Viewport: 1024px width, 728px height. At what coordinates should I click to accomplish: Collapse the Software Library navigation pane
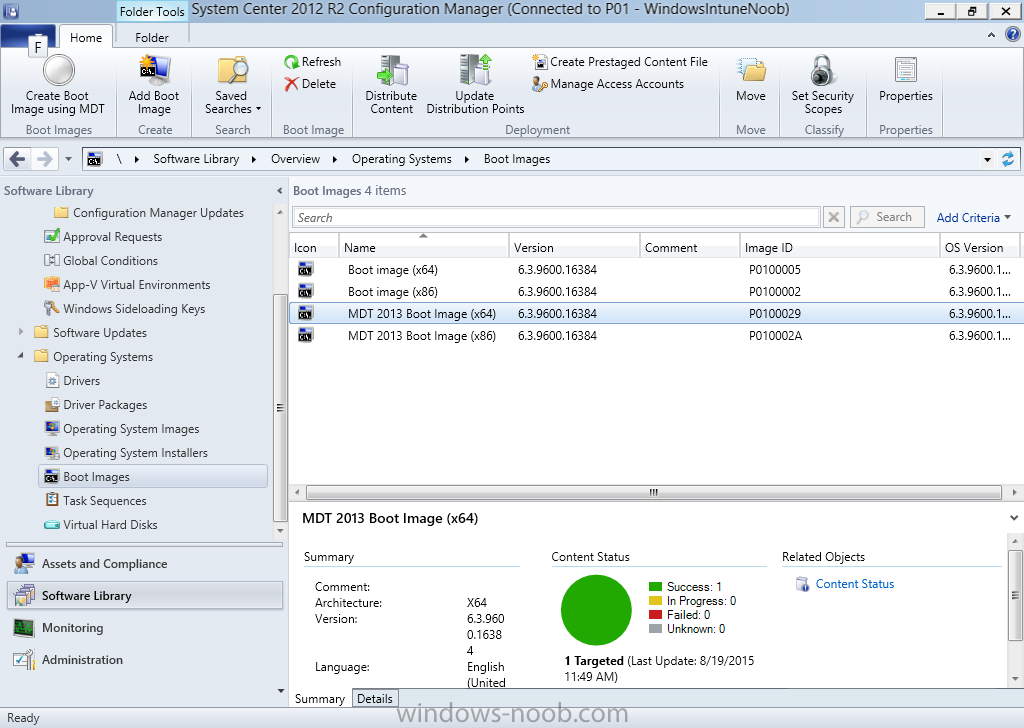pyautogui.click(x=280, y=191)
